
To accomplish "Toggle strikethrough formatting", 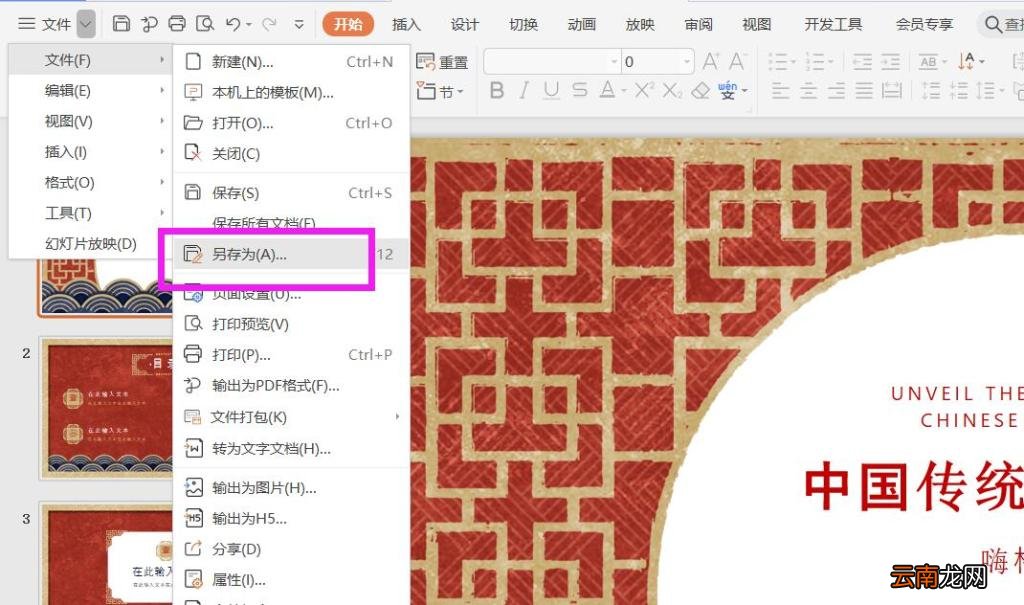I will 579,90.
